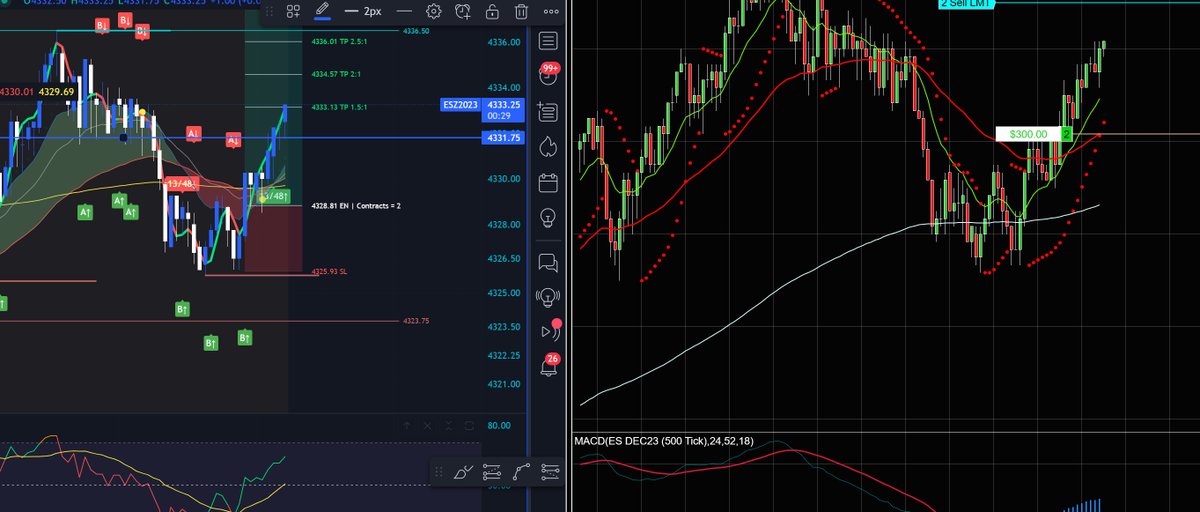Select the curve path tool icon
1200x512 pixels.
point(520,472)
